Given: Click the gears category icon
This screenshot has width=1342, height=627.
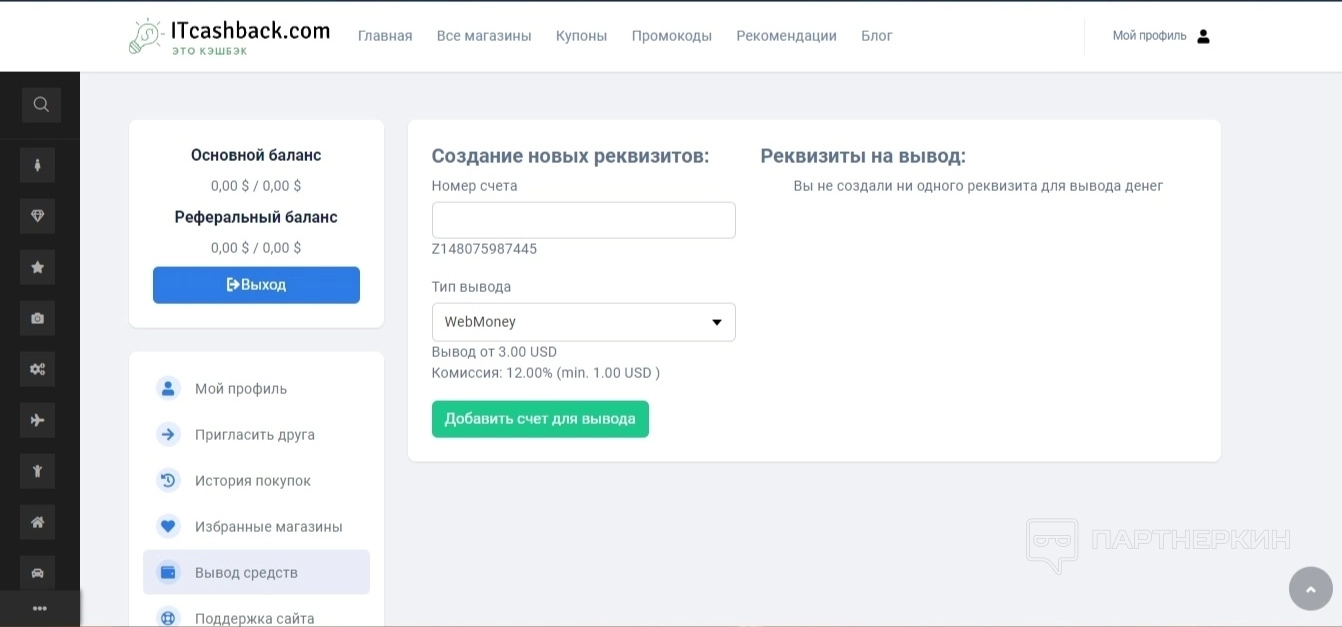Looking at the screenshot, I should (38, 369).
